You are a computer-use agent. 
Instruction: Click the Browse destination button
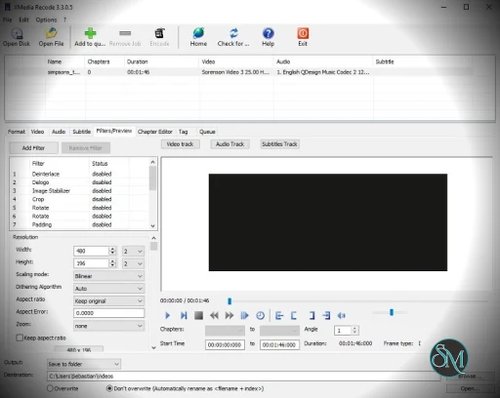469,376
